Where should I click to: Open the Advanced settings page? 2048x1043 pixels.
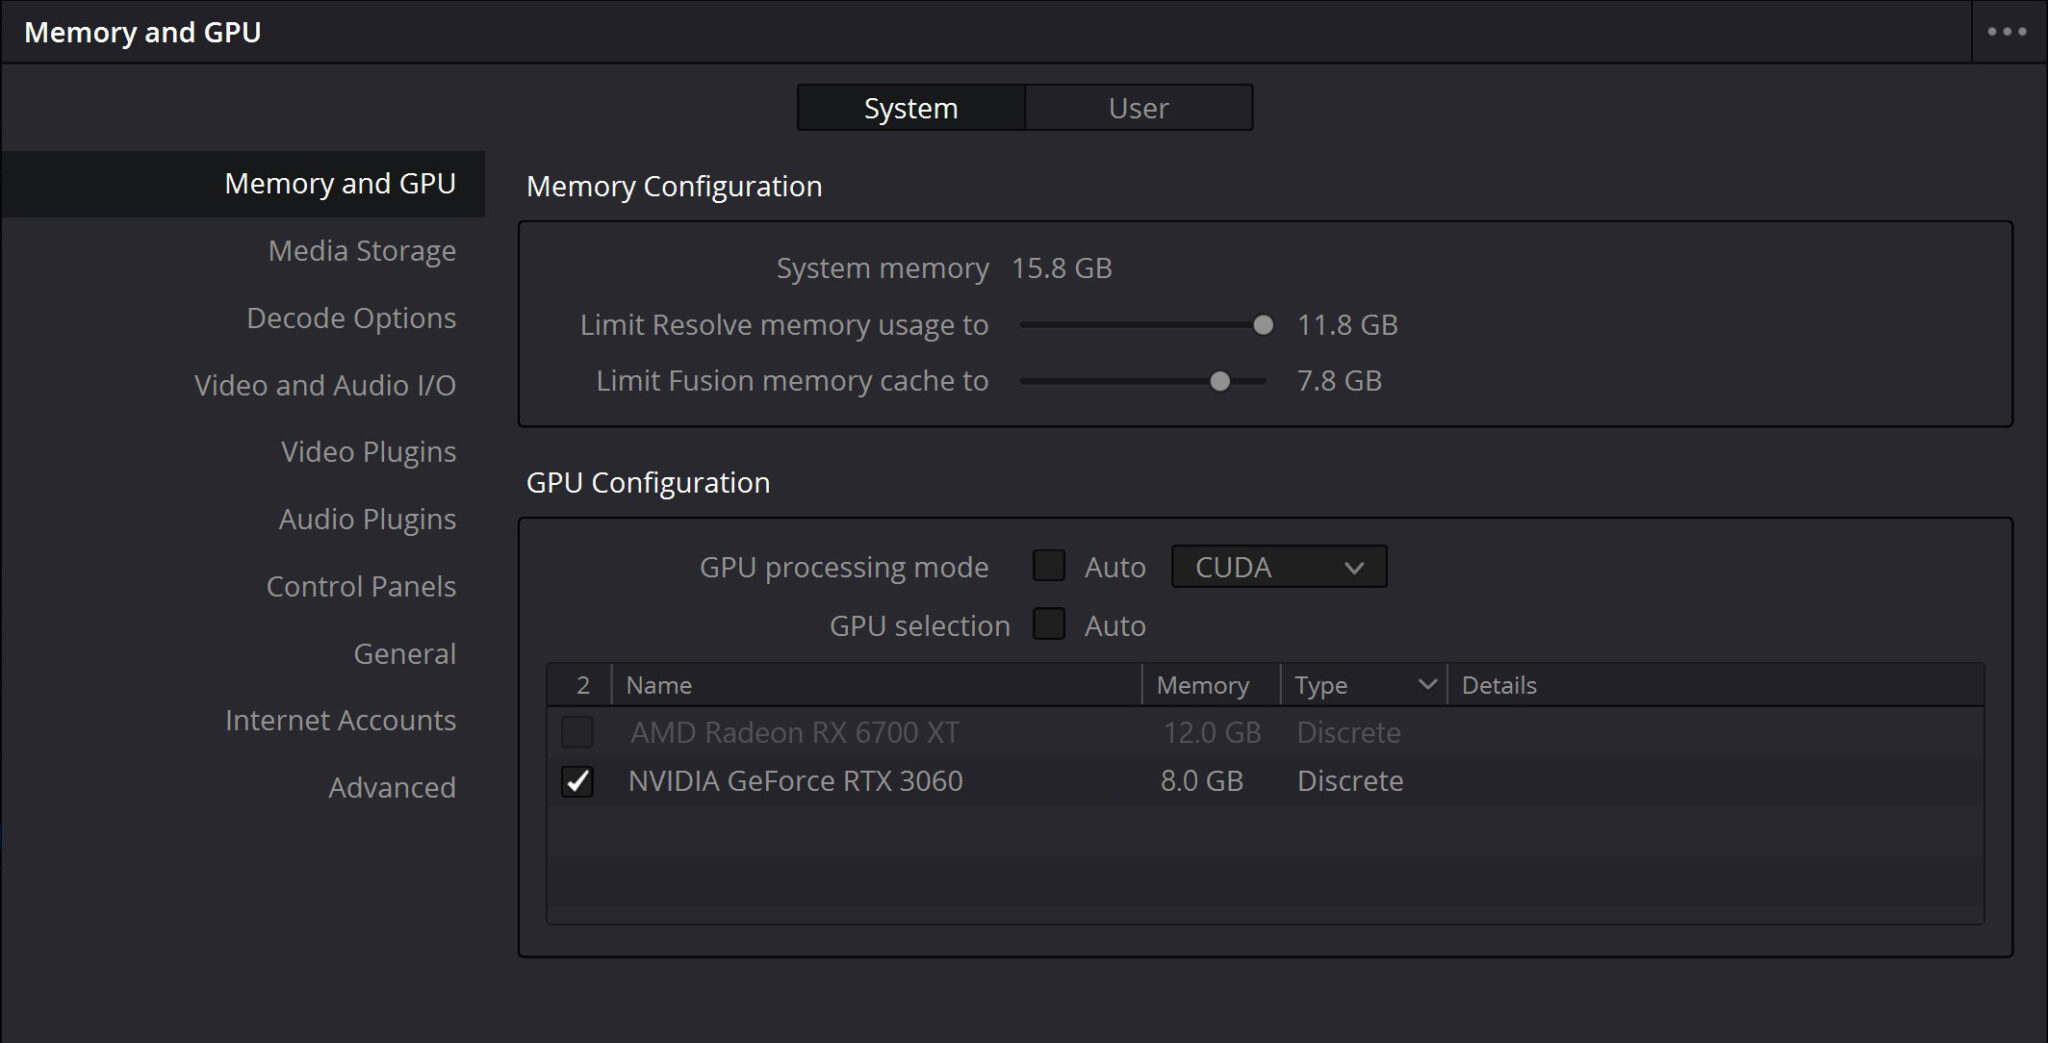click(391, 787)
